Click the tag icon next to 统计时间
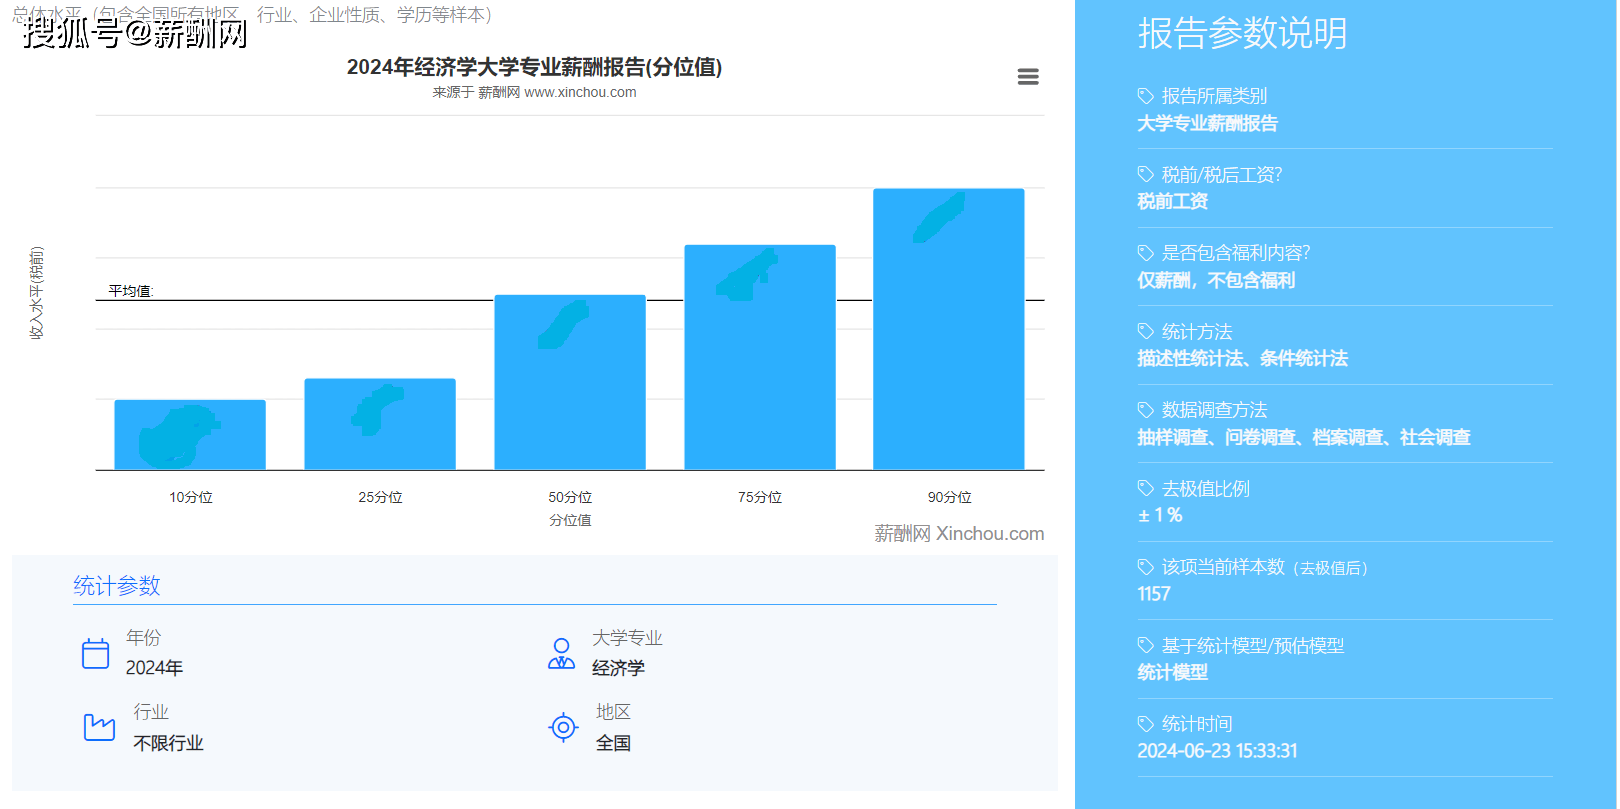 tap(1146, 724)
